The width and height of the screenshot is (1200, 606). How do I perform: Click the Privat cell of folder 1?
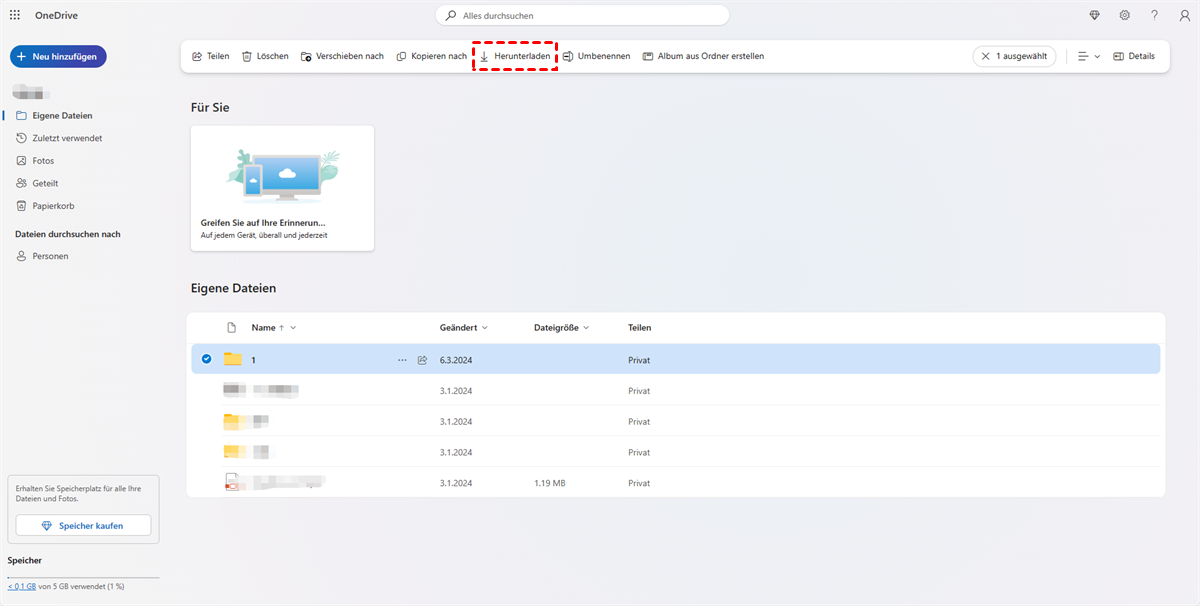coord(639,360)
